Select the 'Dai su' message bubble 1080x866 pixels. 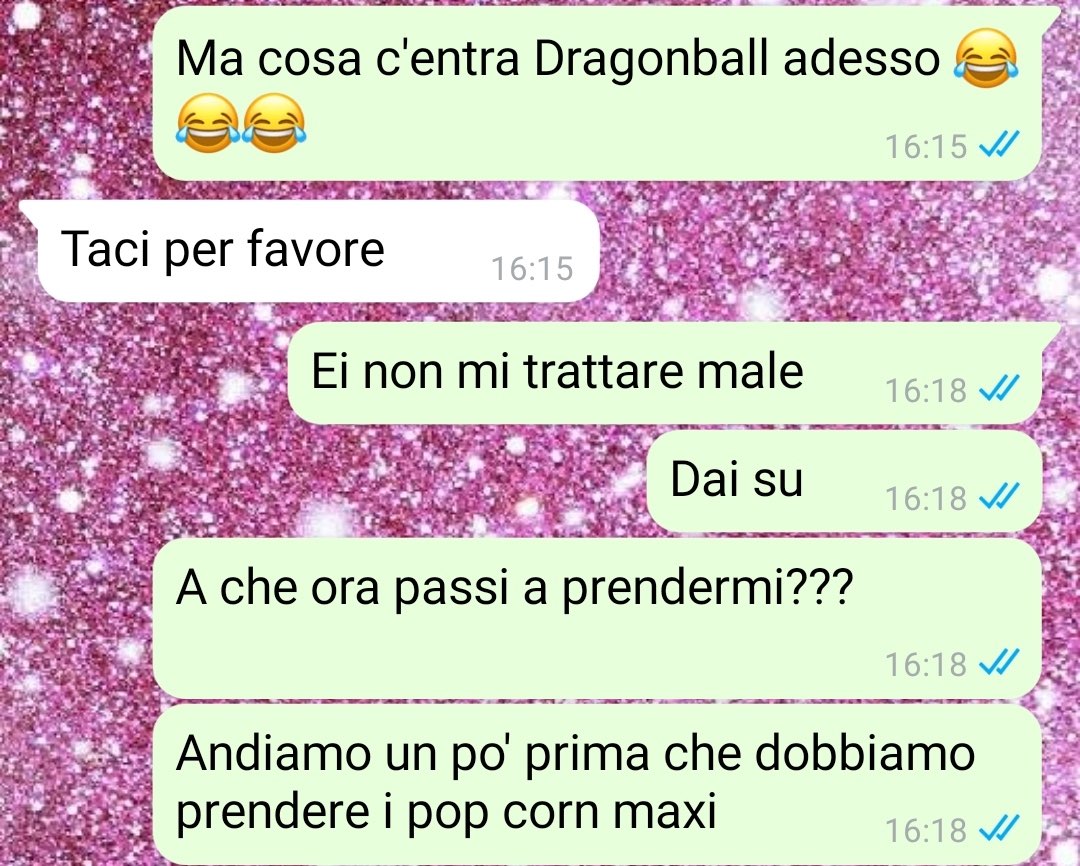pos(844,481)
